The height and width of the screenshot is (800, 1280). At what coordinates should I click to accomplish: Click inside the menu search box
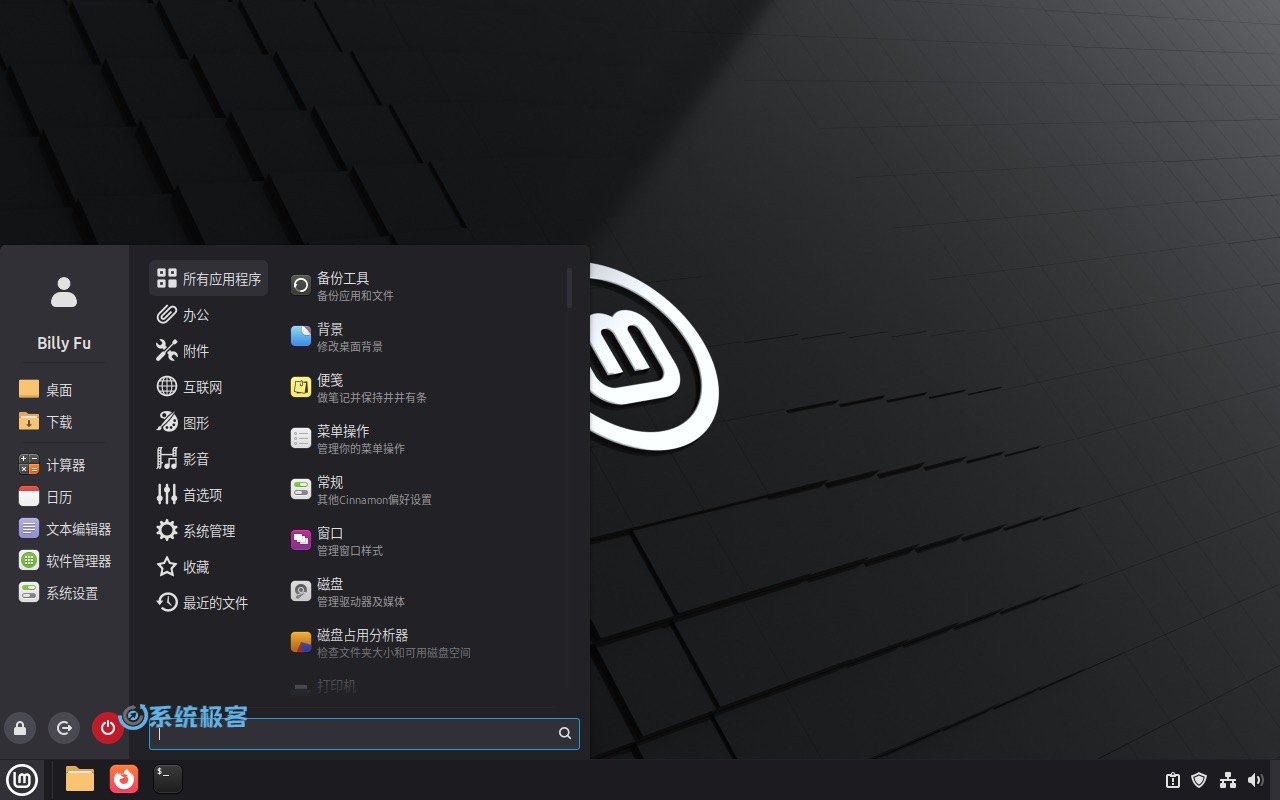pos(360,733)
